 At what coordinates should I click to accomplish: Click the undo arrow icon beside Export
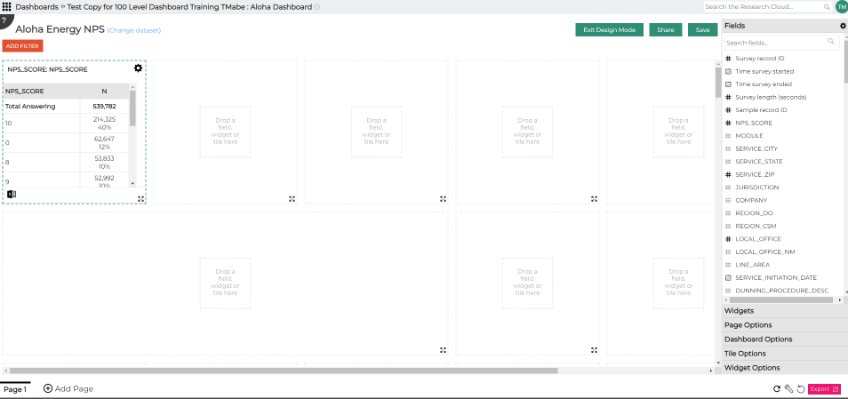[x=801, y=389]
